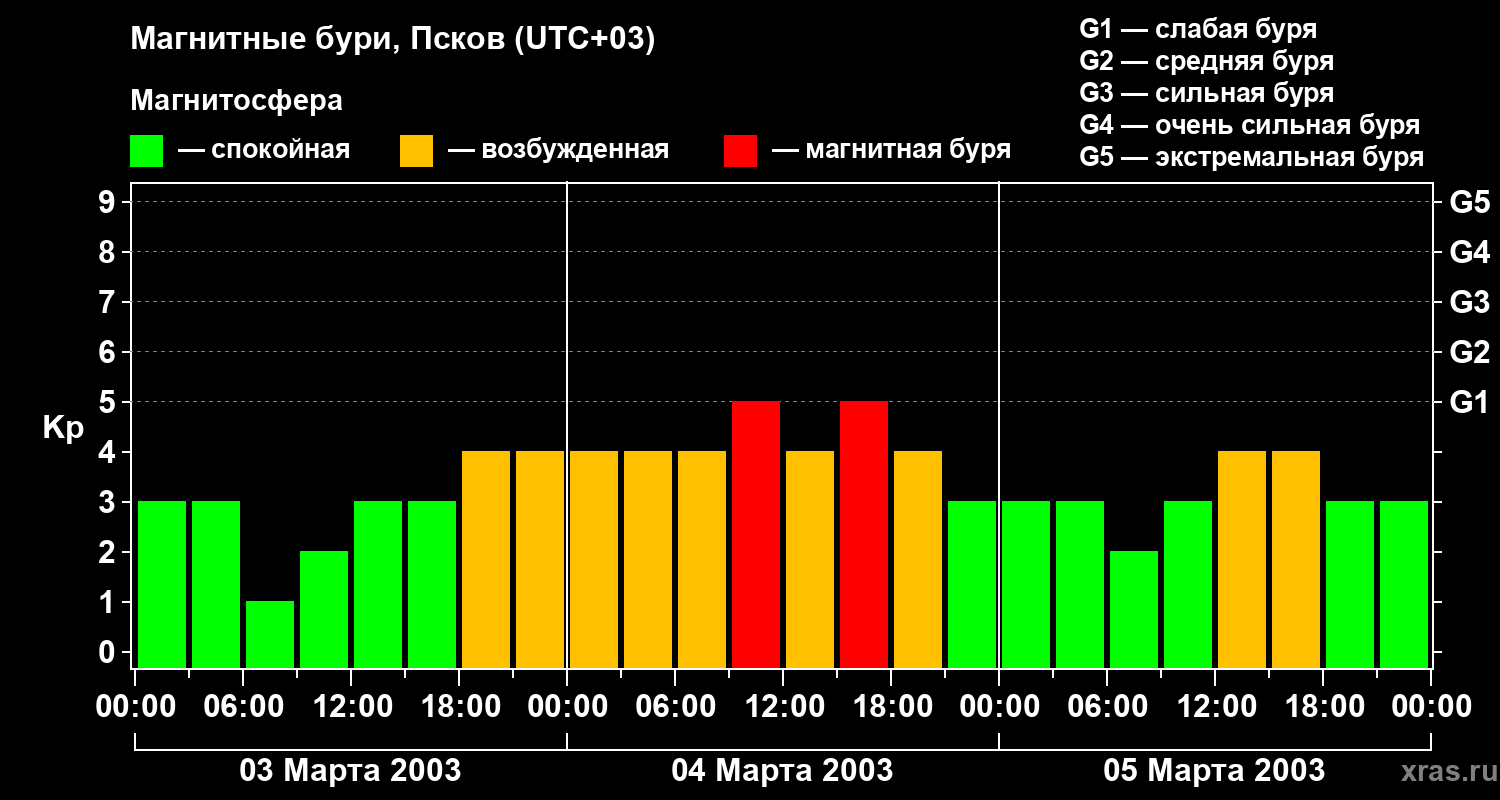Click the right-axis 'G4' label
This screenshot has height=800, width=1500.
[x=1469, y=252]
